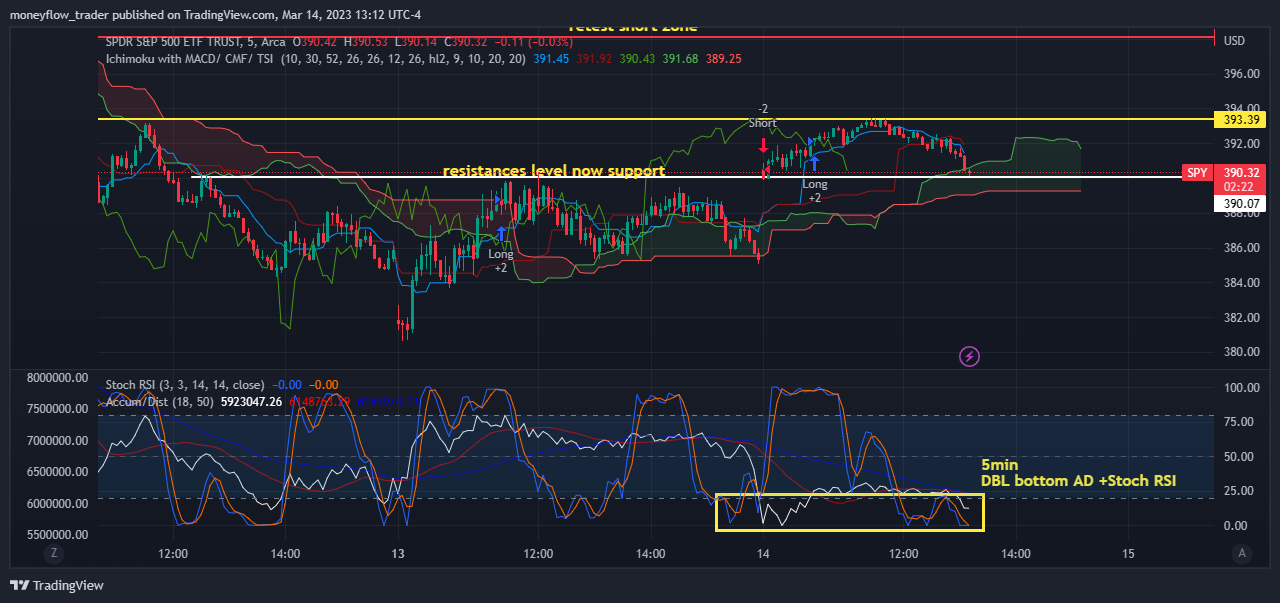The width and height of the screenshot is (1280, 603).
Task: Click the 382.00 price axis label
Action: click(1240, 317)
